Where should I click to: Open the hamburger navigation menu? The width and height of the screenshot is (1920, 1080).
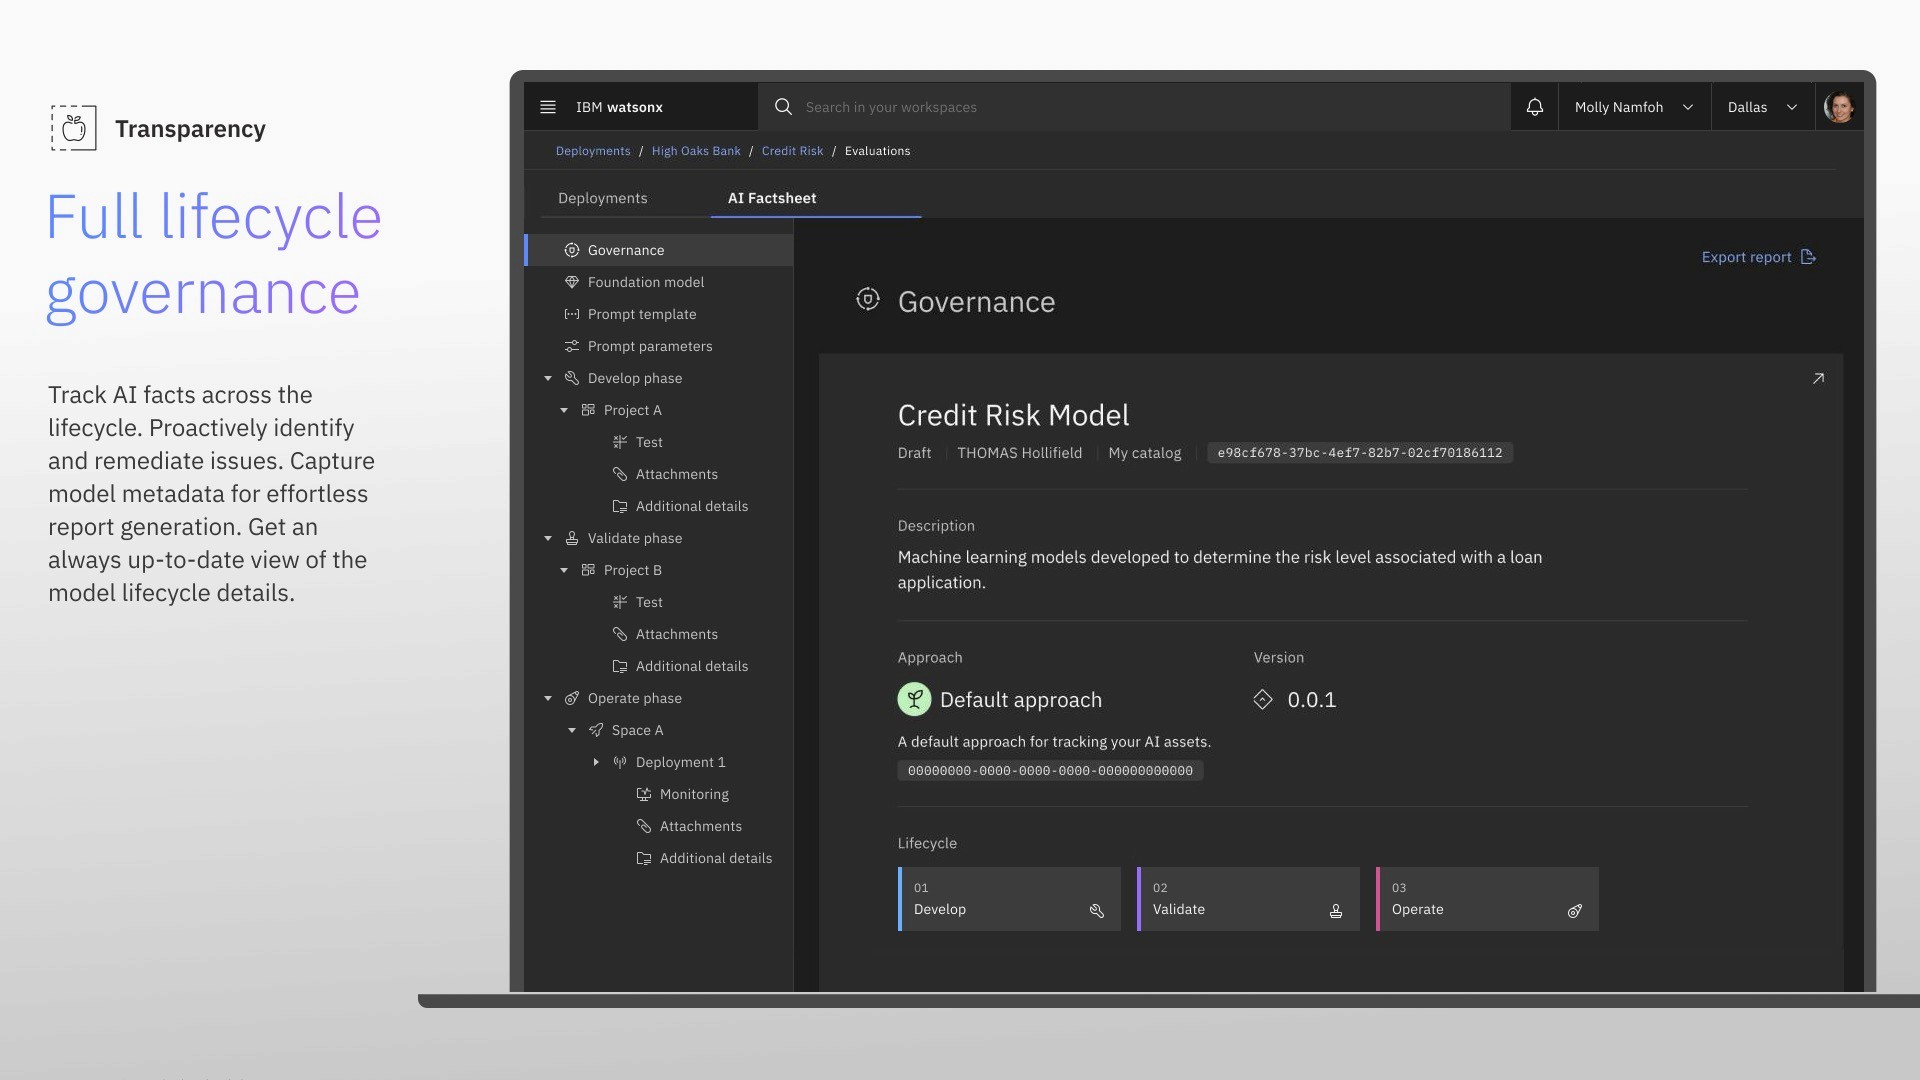point(548,107)
